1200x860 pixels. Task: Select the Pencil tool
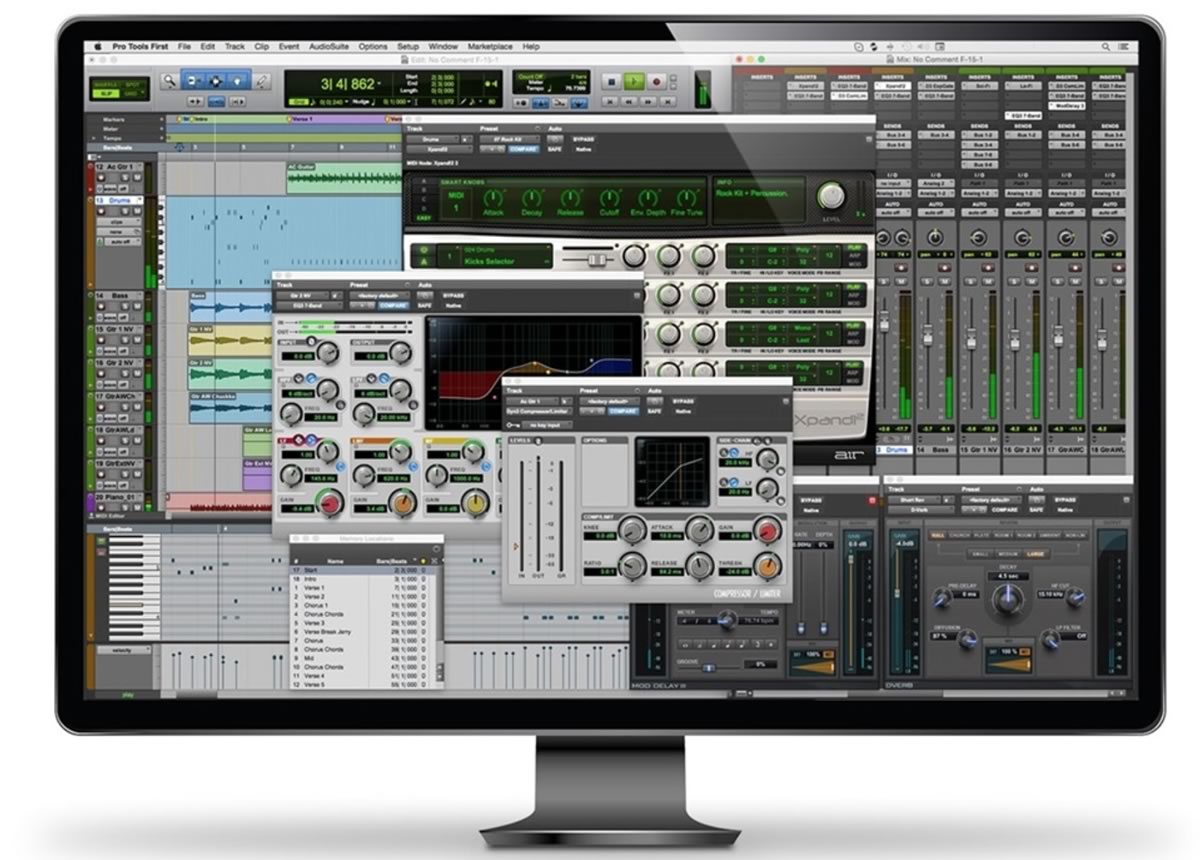261,81
